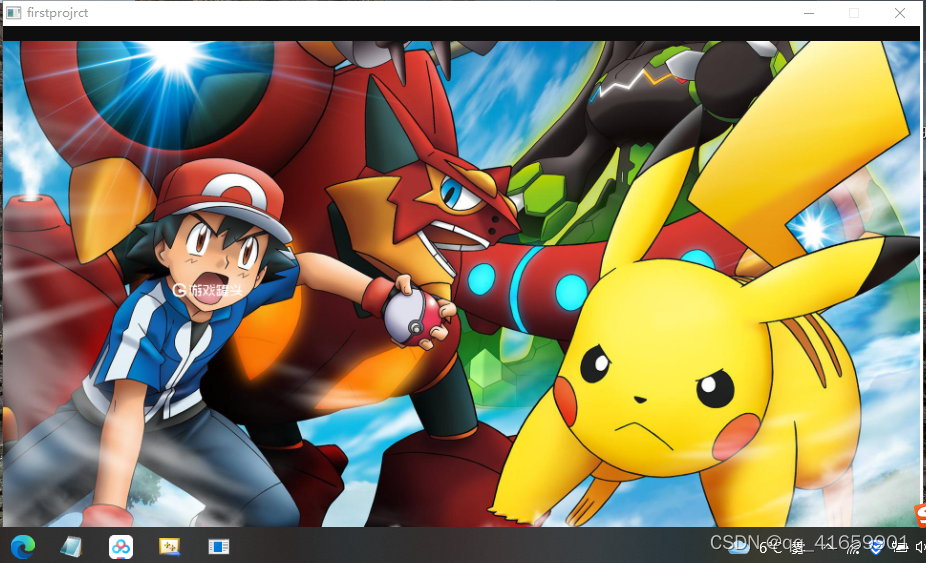Click the firstprojrct window title bar icon
The height and width of the screenshot is (563, 926).
pos(13,13)
